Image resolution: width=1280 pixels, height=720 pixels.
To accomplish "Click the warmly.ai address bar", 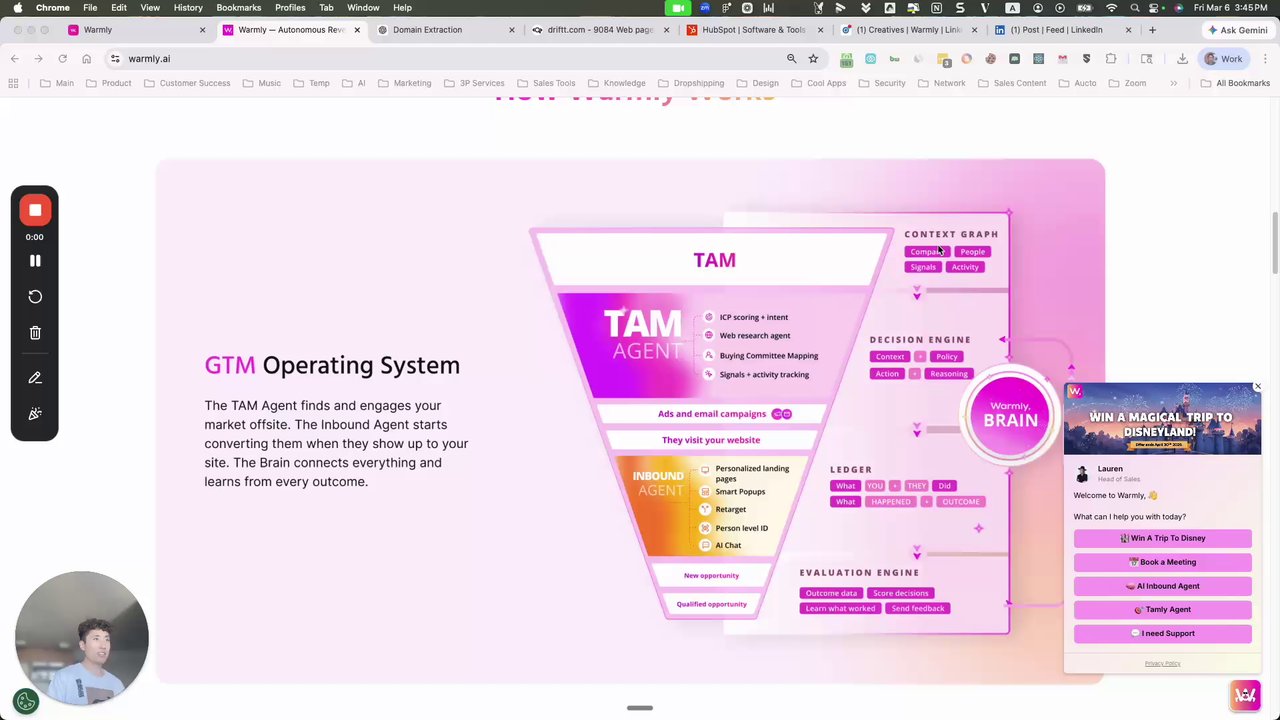I will click(450, 59).
